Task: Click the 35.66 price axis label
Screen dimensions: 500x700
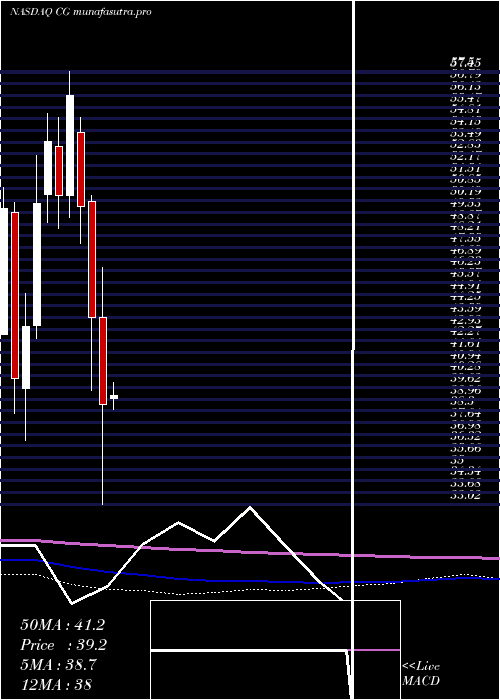Action: [x=465, y=449]
